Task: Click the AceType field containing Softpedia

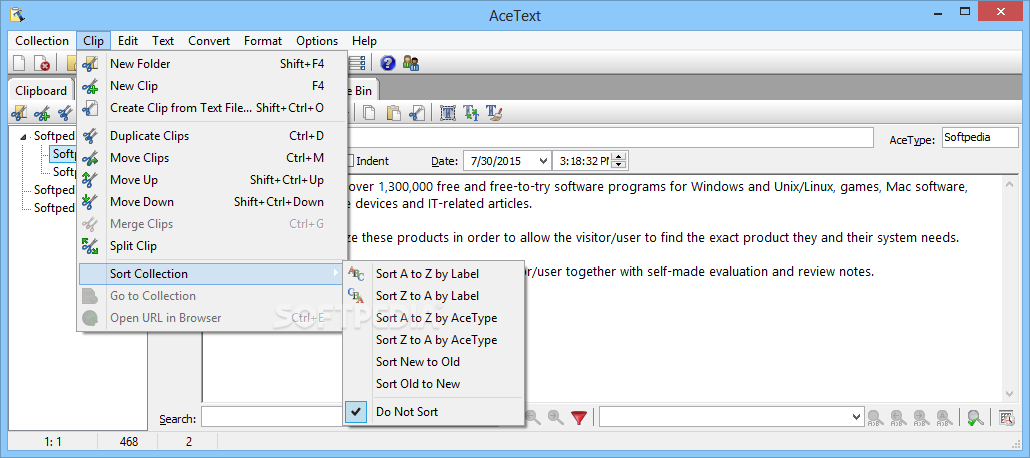Action: pos(979,138)
